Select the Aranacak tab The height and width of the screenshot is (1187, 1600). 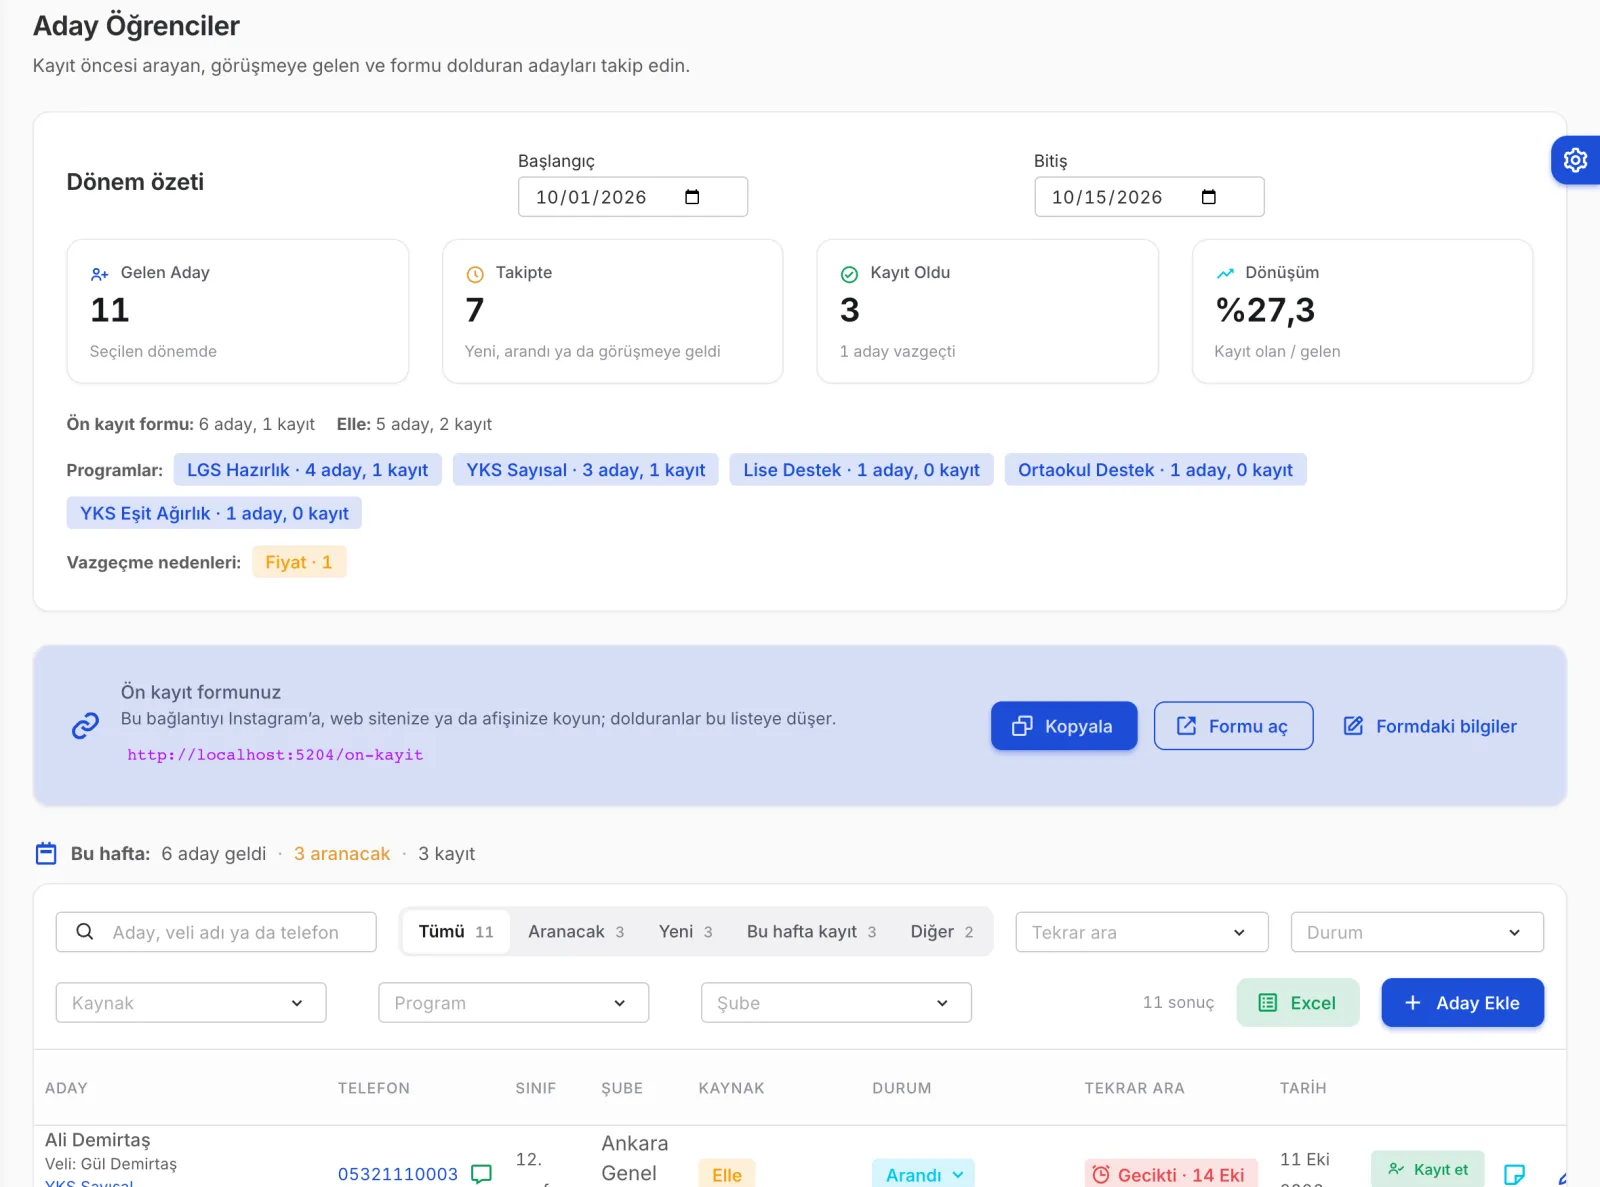[576, 932]
